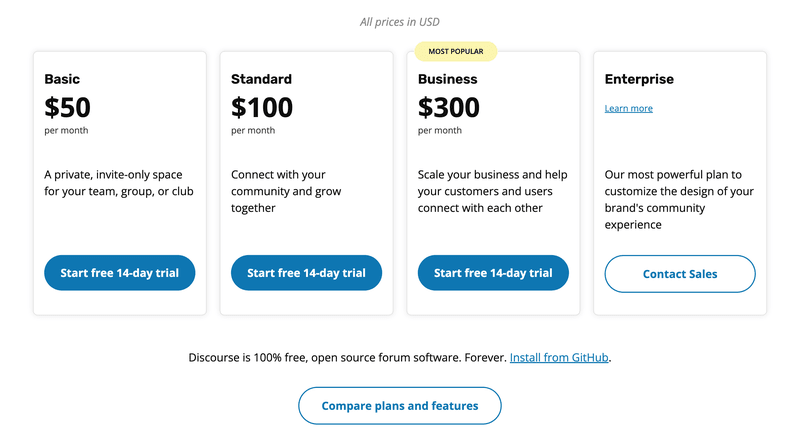Select the Basic plan heading
Viewport: 800px width, 446px height.
coord(62,79)
